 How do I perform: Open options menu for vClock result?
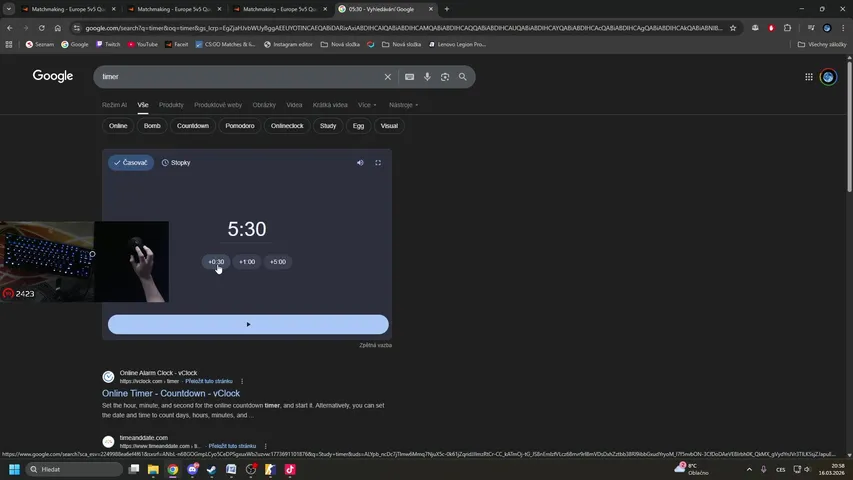pyautogui.click(x=242, y=381)
